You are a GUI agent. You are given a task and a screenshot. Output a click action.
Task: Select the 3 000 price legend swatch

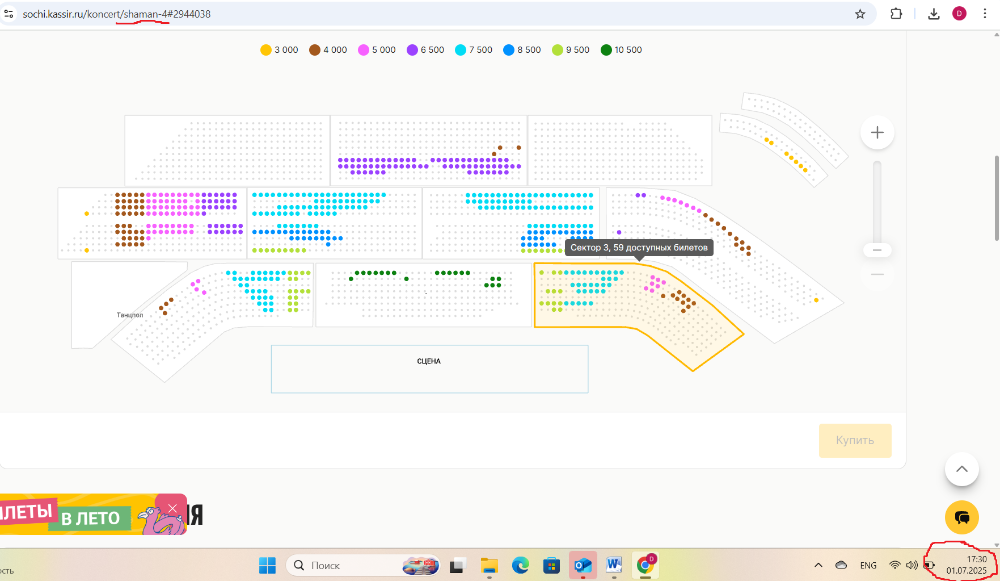[x=266, y=50]
